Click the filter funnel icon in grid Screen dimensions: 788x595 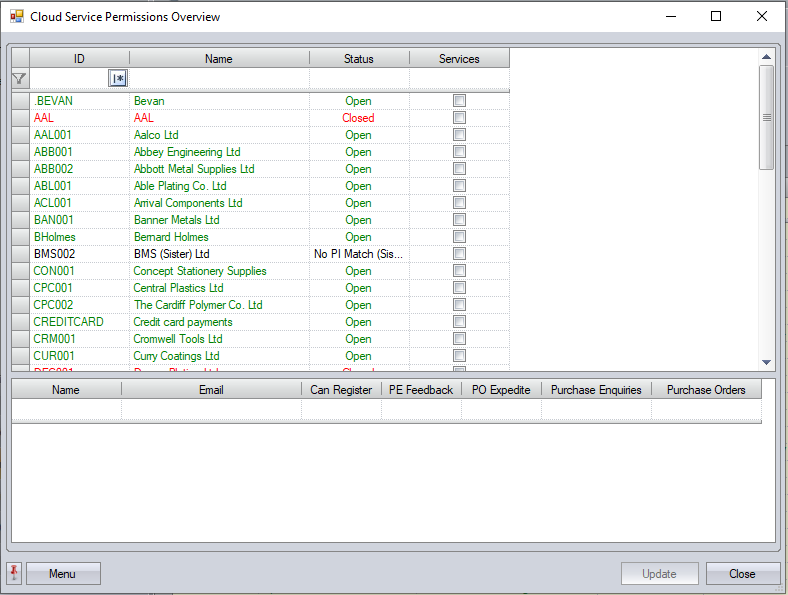[x=19, y=78]
